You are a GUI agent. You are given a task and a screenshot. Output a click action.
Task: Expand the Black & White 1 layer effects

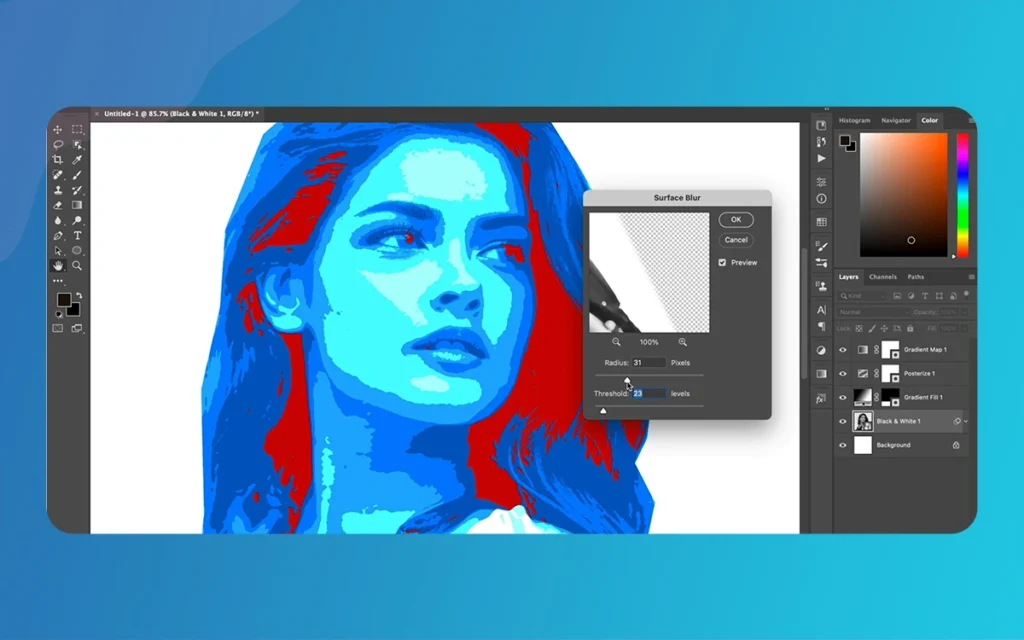click(966, 422)
